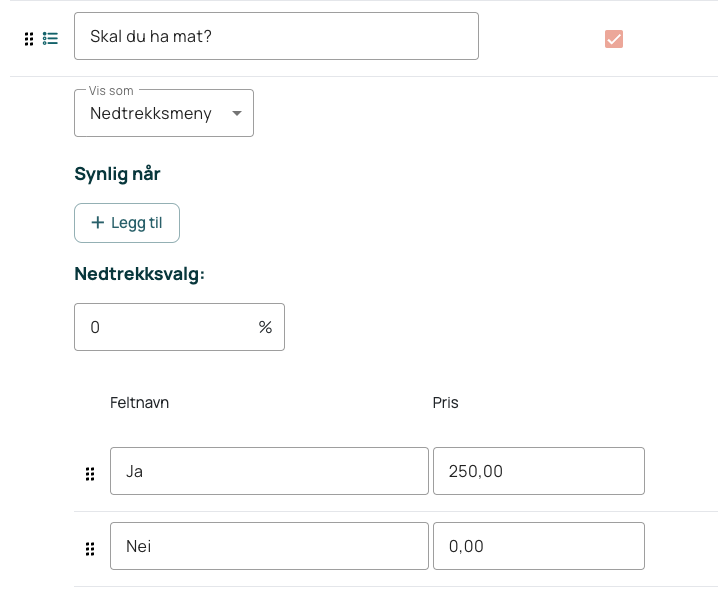
Task: Click the drag handle next to Ja
Action: click(x=90, y=474)
